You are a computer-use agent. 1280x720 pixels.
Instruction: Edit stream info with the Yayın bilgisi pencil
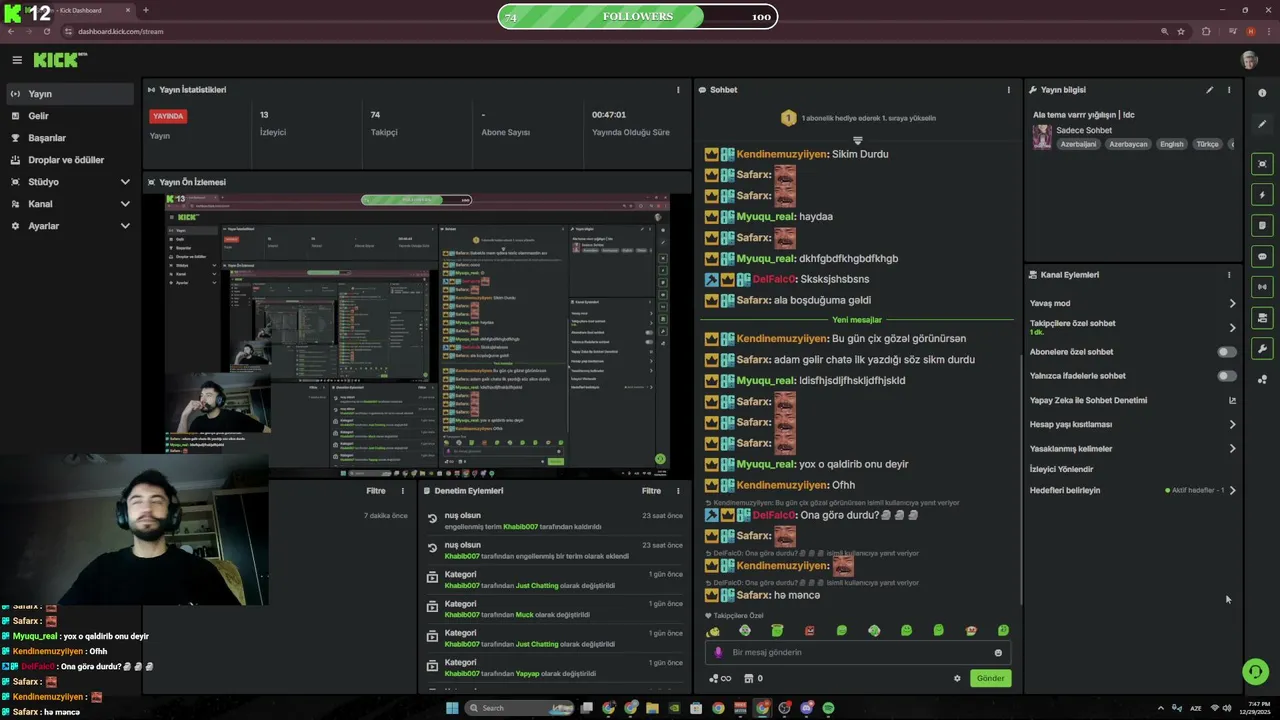(1209, 90)
